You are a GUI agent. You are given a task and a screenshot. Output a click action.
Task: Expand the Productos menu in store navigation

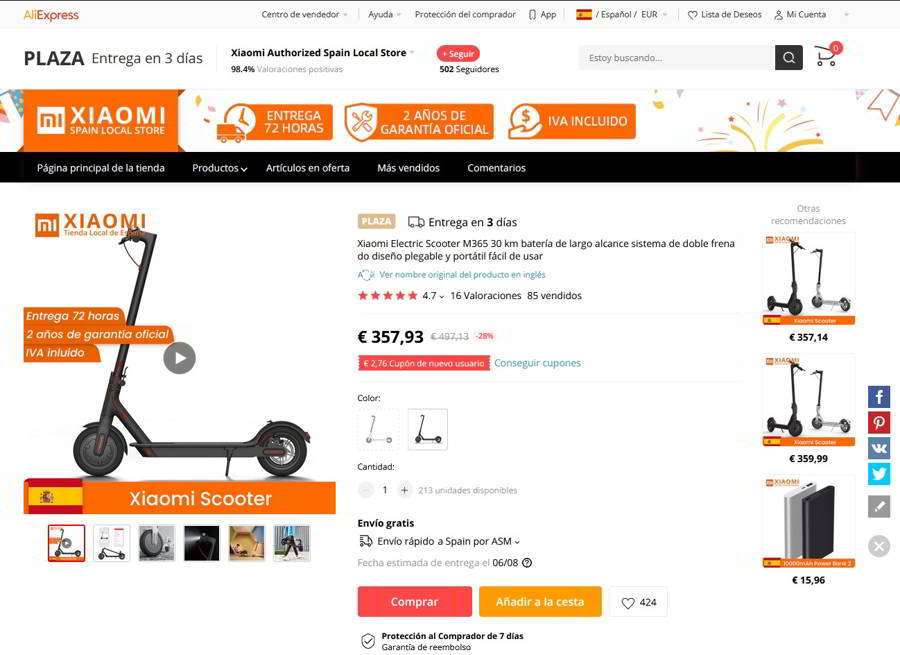click(219, 168)
